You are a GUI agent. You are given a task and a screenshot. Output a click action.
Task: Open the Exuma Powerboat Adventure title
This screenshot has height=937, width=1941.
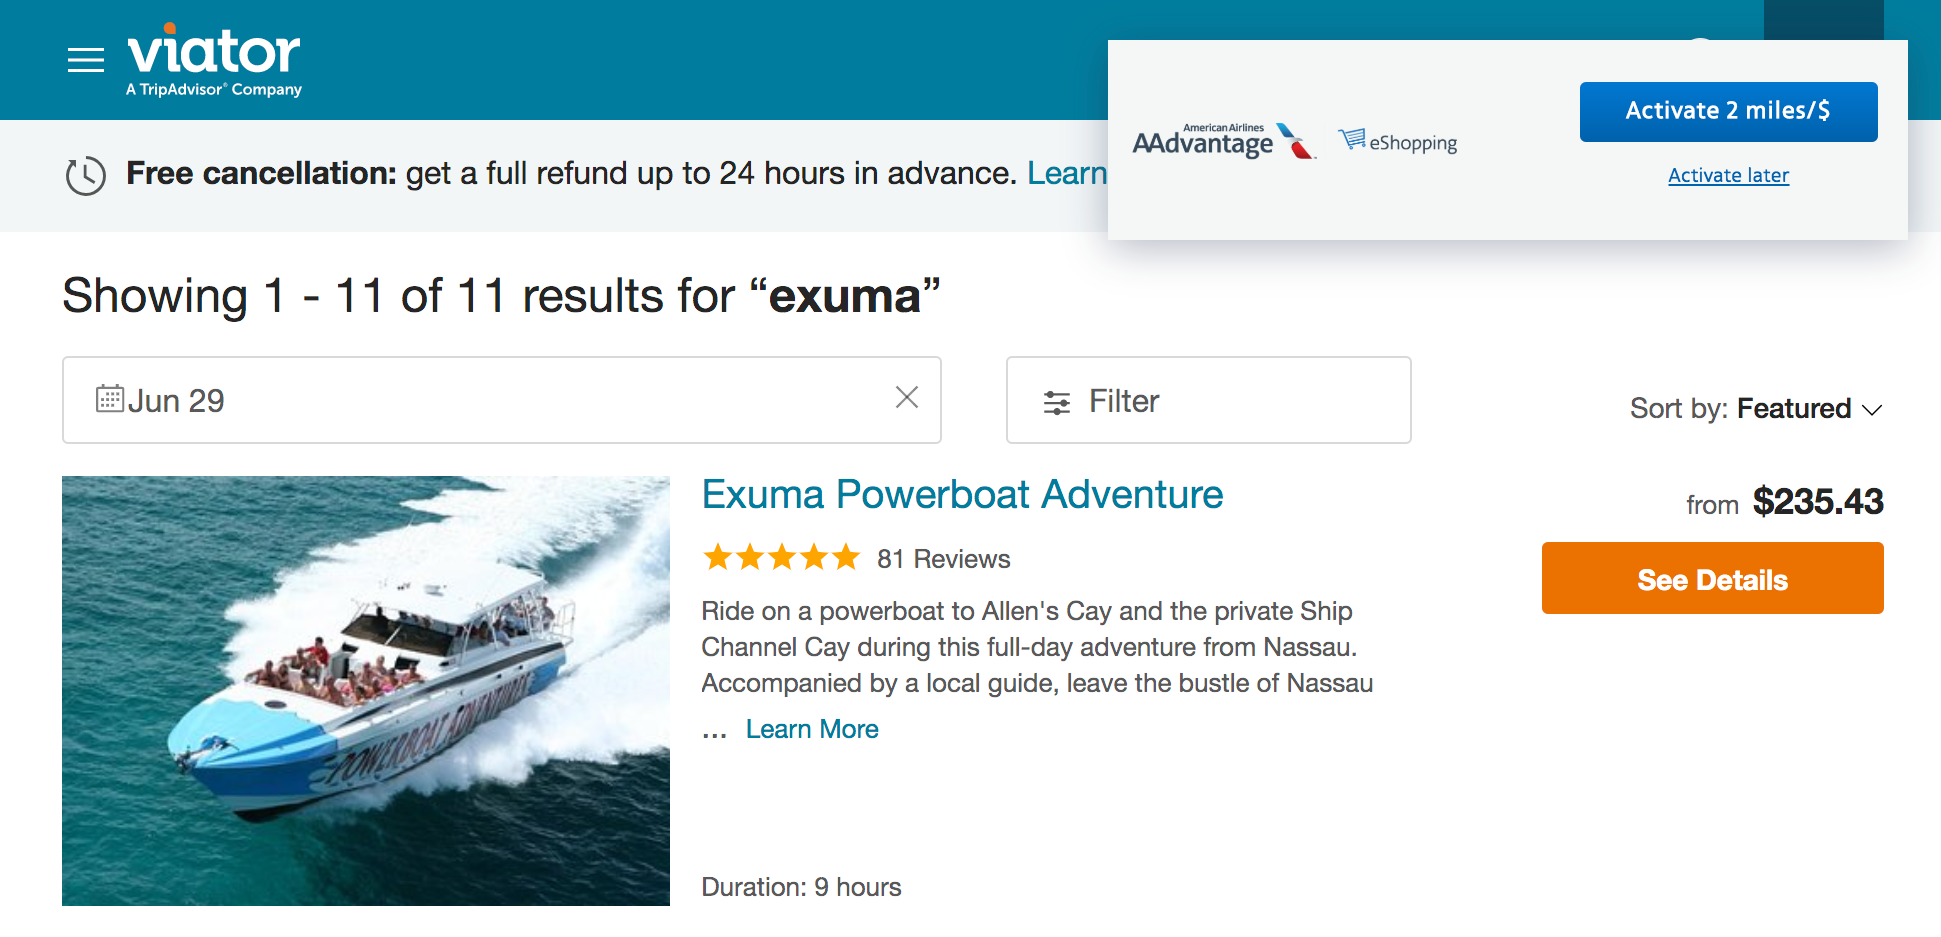962,495
